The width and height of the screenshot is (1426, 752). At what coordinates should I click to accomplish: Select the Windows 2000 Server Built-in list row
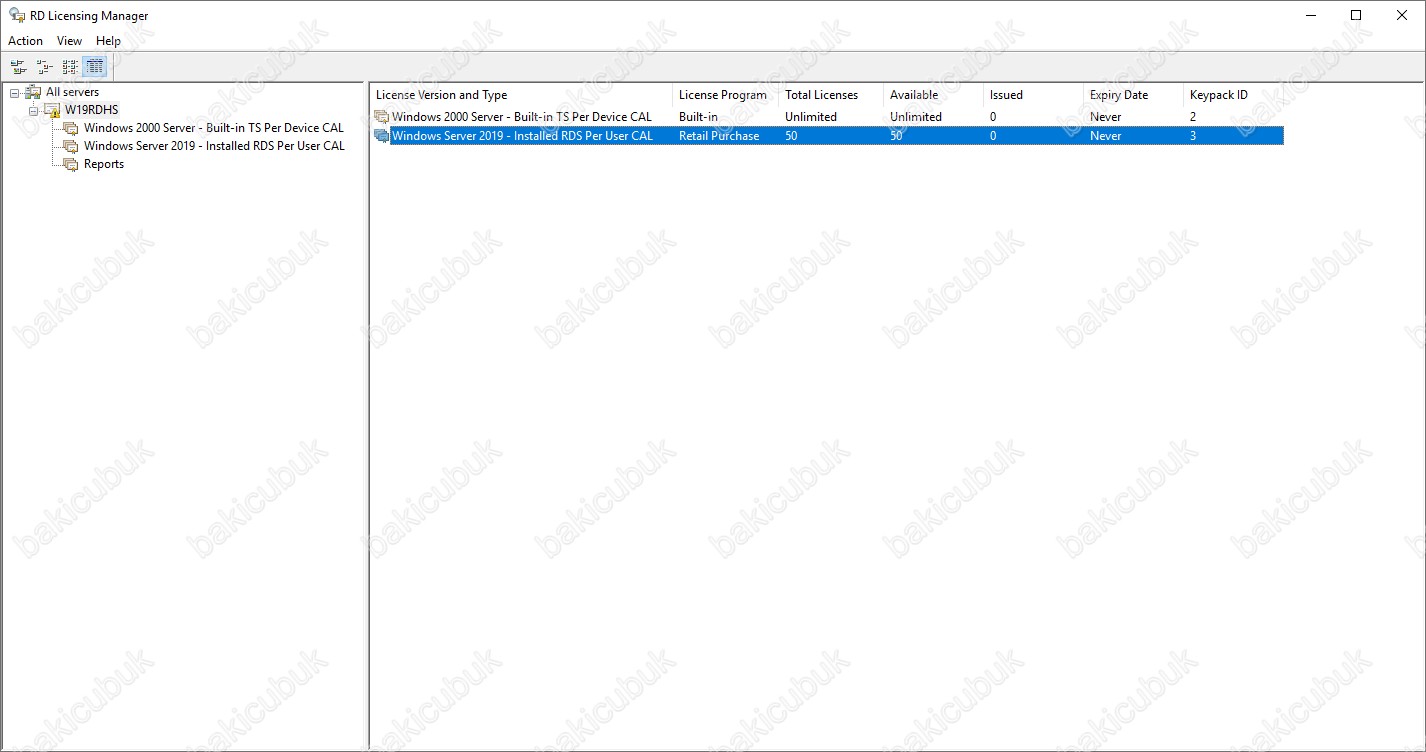point(521,117)
